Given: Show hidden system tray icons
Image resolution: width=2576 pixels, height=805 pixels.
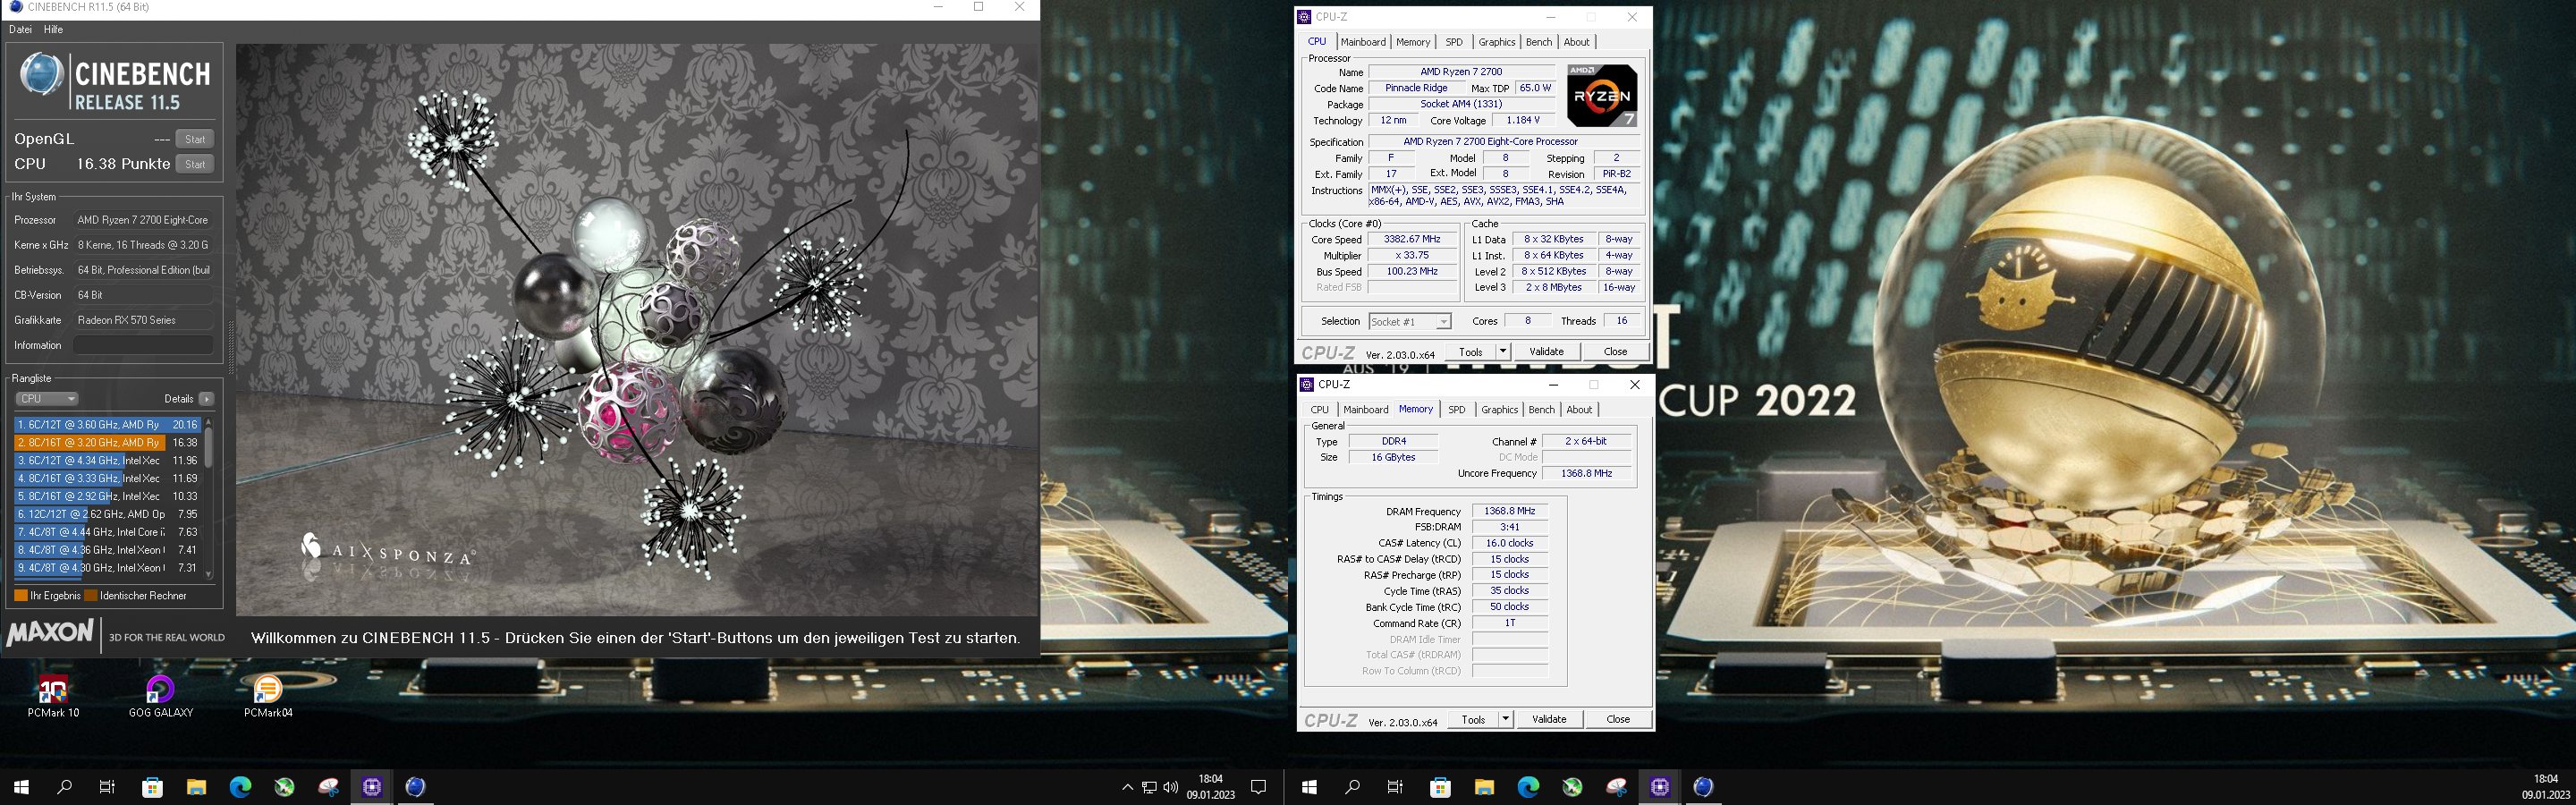Looking at the screenshot, I should [x=1127, y=787].
